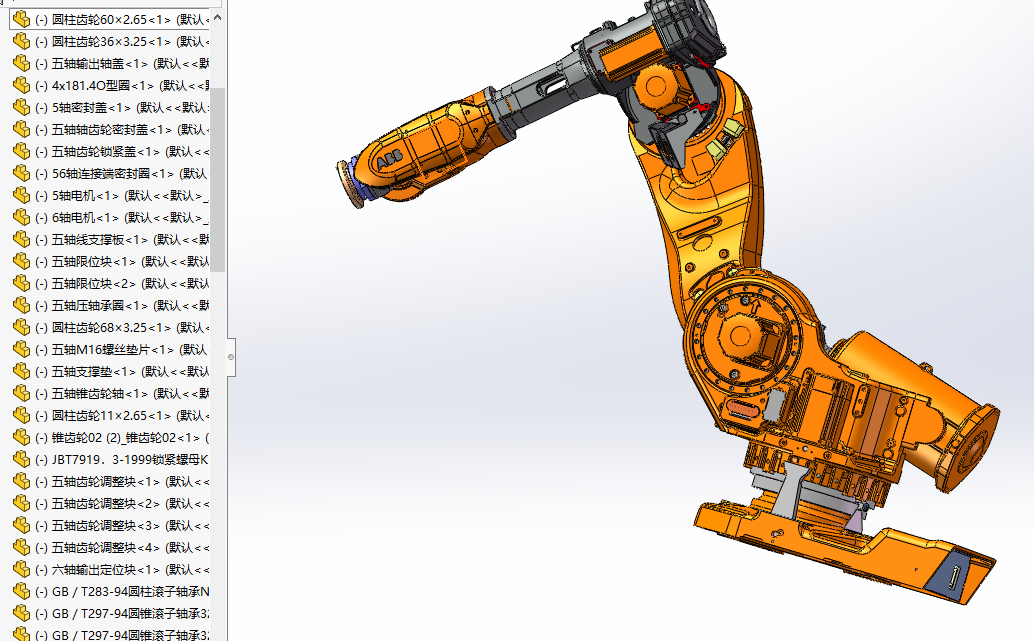
Task: Click the feature tree scroll-up arrow
Action: [218, 18]
